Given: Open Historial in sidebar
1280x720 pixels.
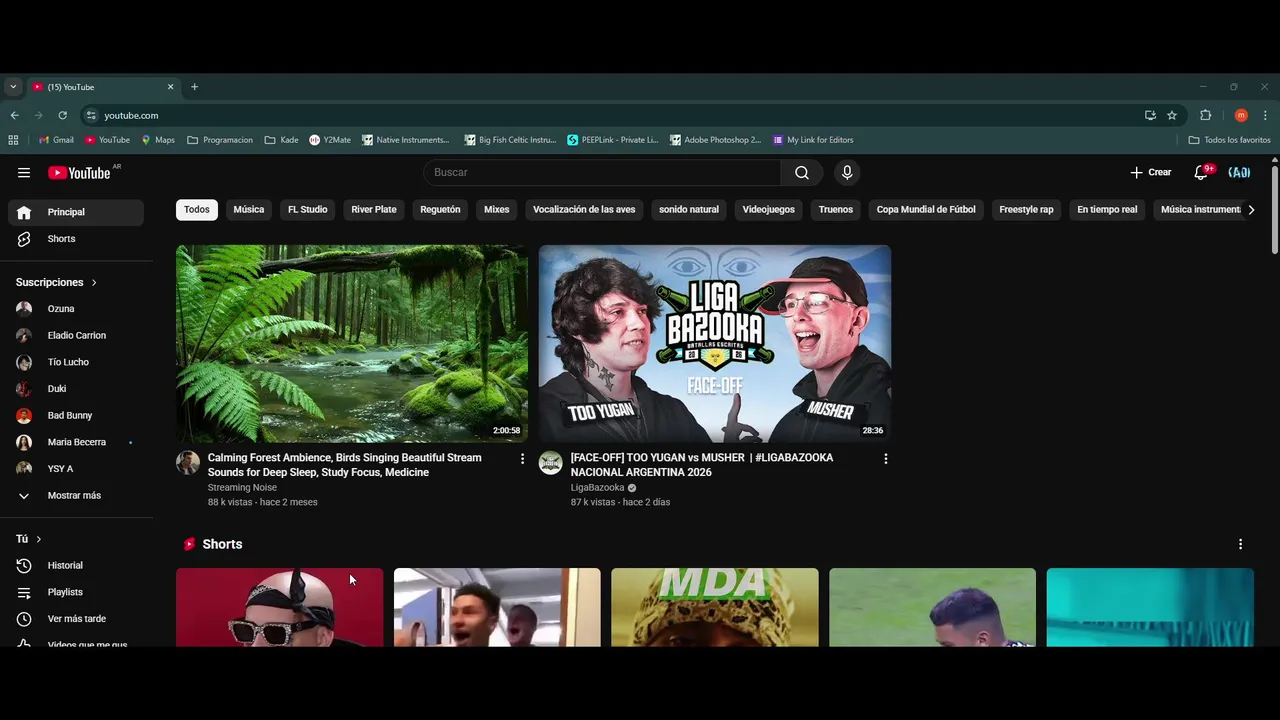Looking at the screenshot, I should [x=76, y=566].
